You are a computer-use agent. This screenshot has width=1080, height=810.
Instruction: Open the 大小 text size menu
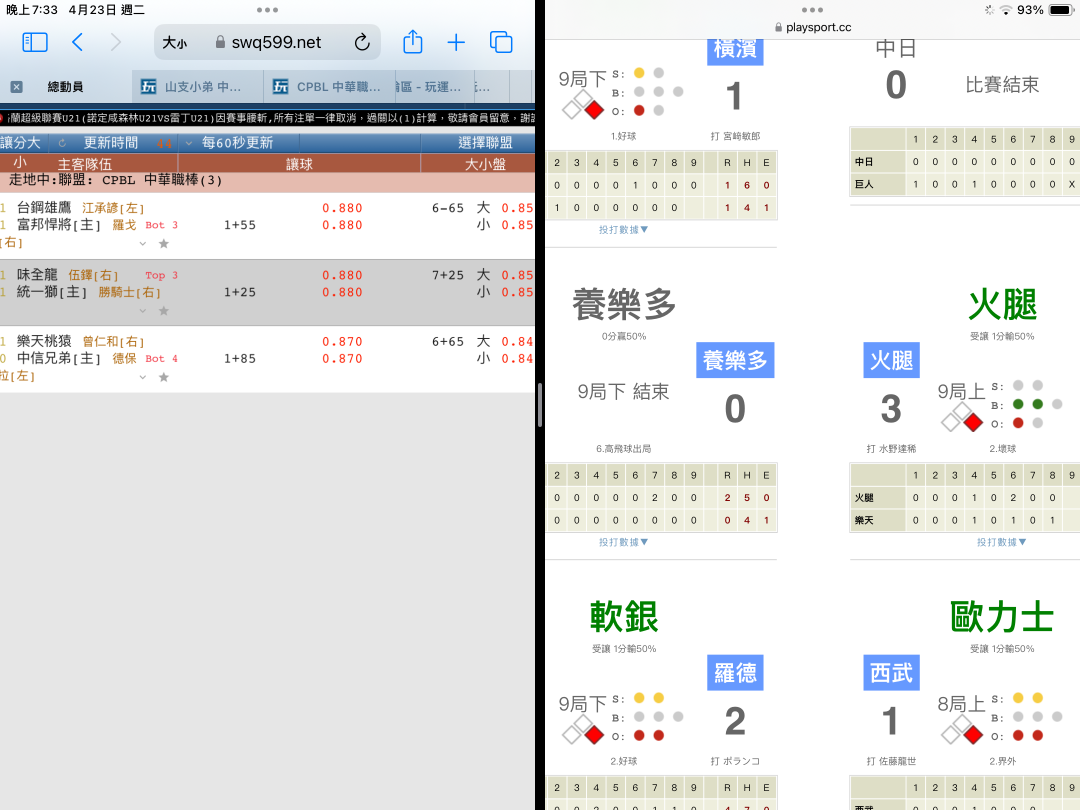tap(174, 43)
